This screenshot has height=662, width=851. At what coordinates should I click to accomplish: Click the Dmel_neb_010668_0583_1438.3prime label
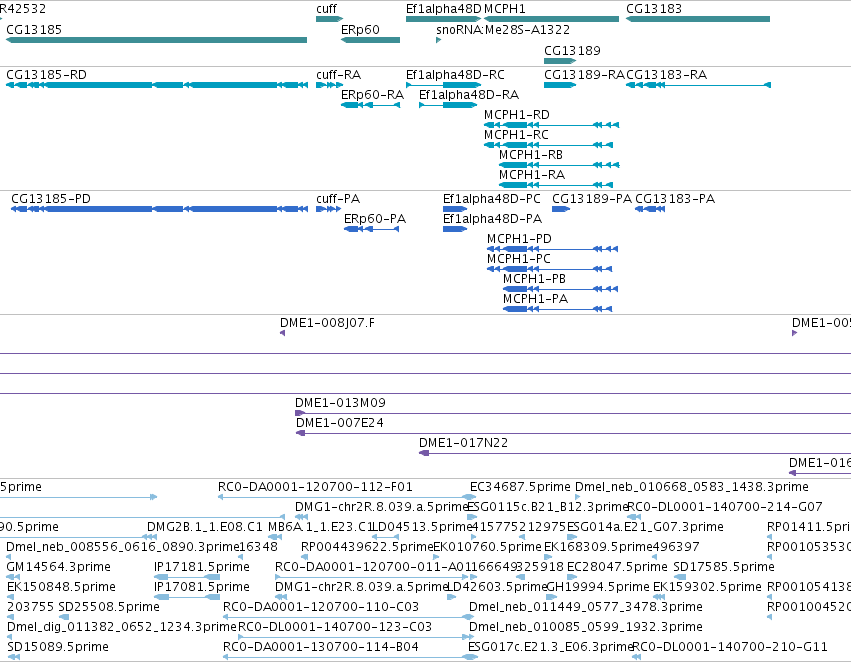point(691,487)
